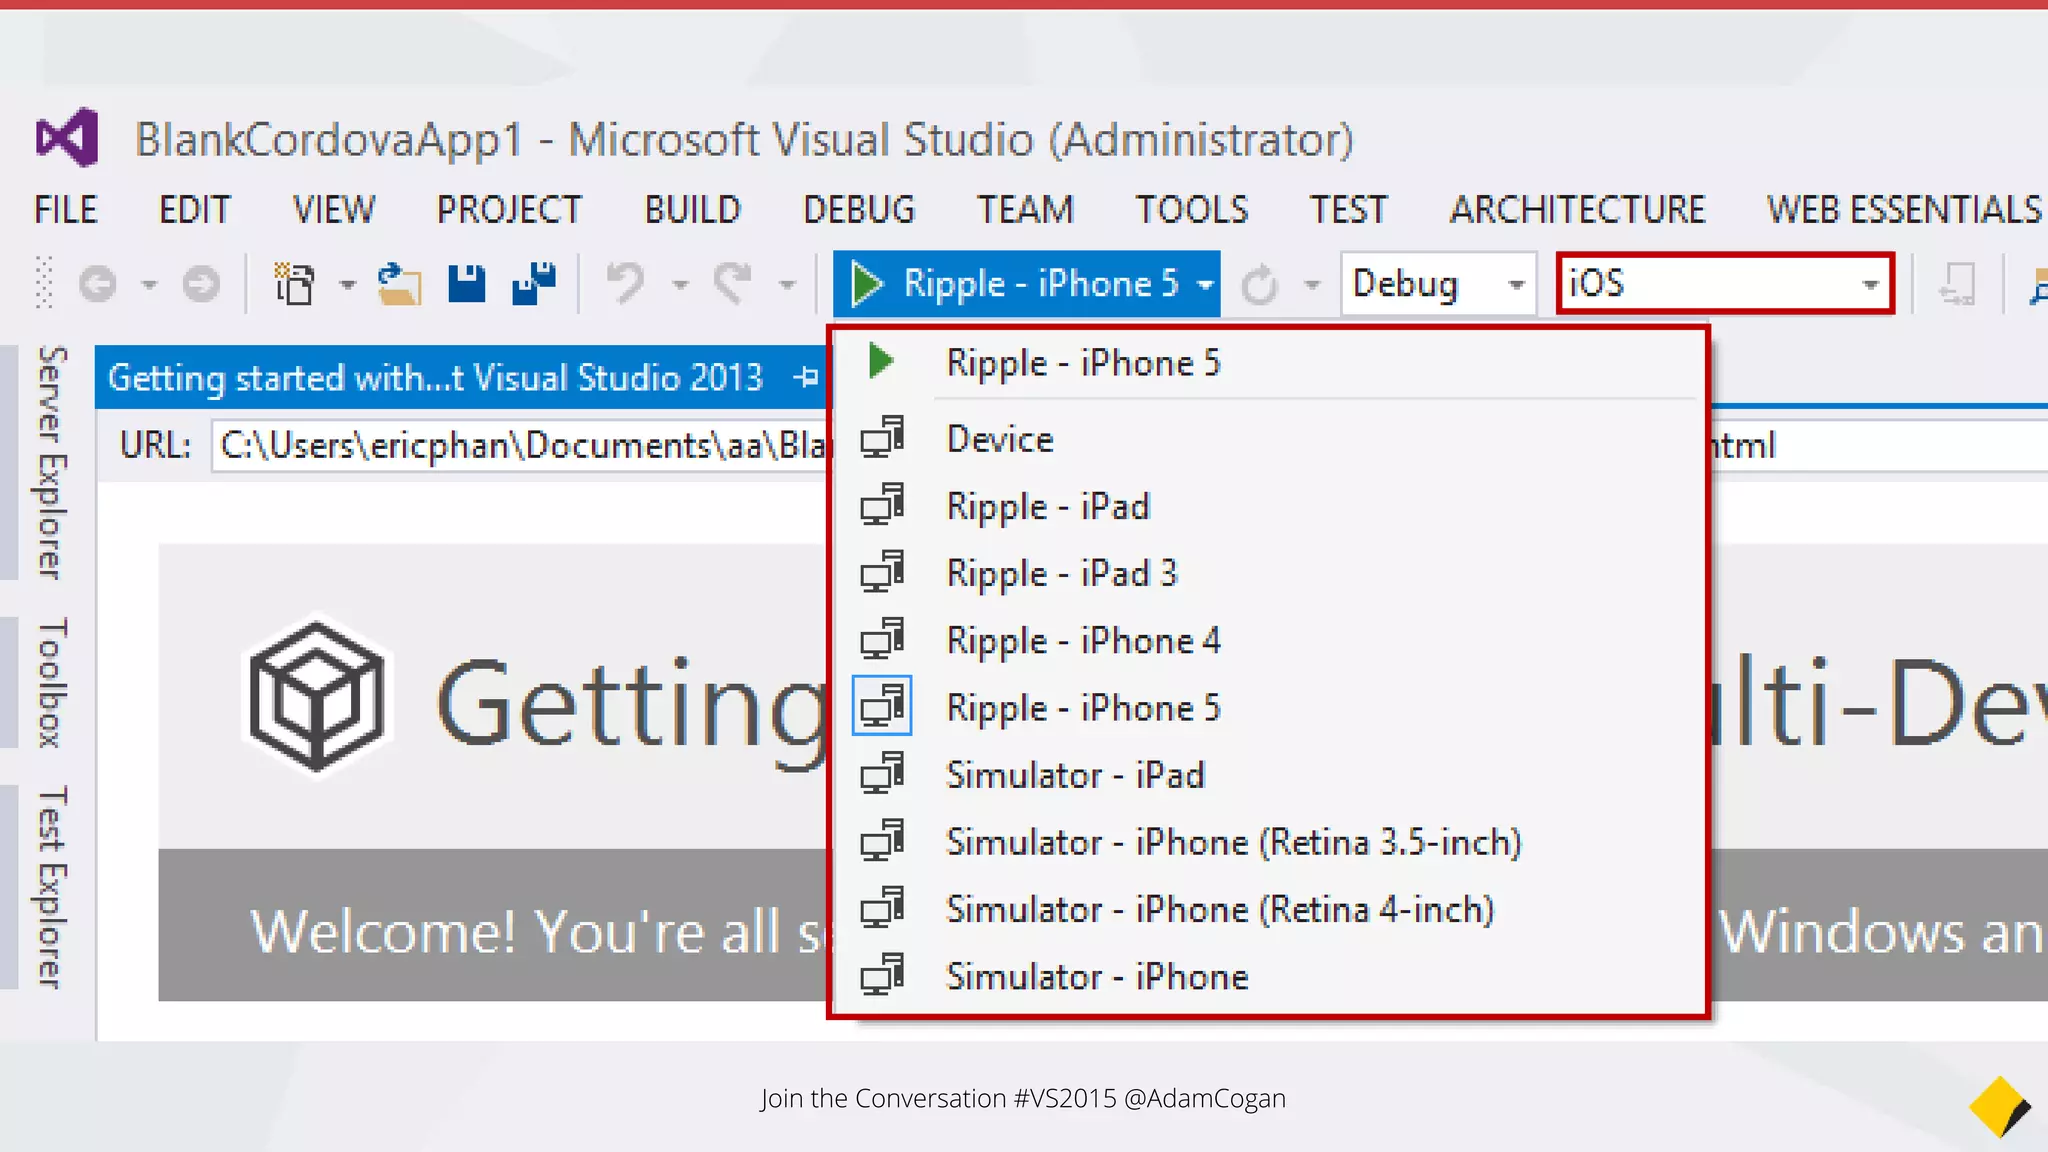Select Ripple - iPad 3 target
Screen dimensions: 2048x1152
coord(1269,573)
